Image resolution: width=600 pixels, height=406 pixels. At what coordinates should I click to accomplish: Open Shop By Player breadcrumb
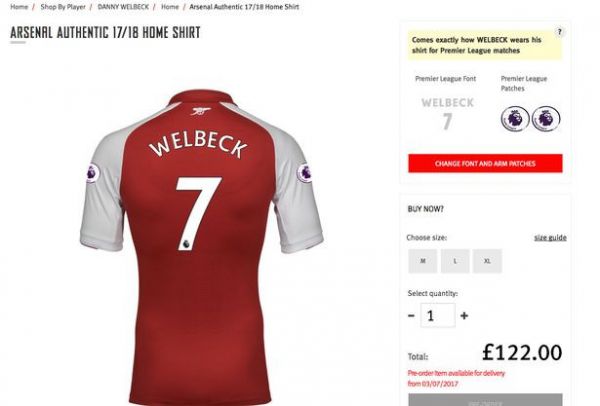pyautogui.click(x=63, y=7)
